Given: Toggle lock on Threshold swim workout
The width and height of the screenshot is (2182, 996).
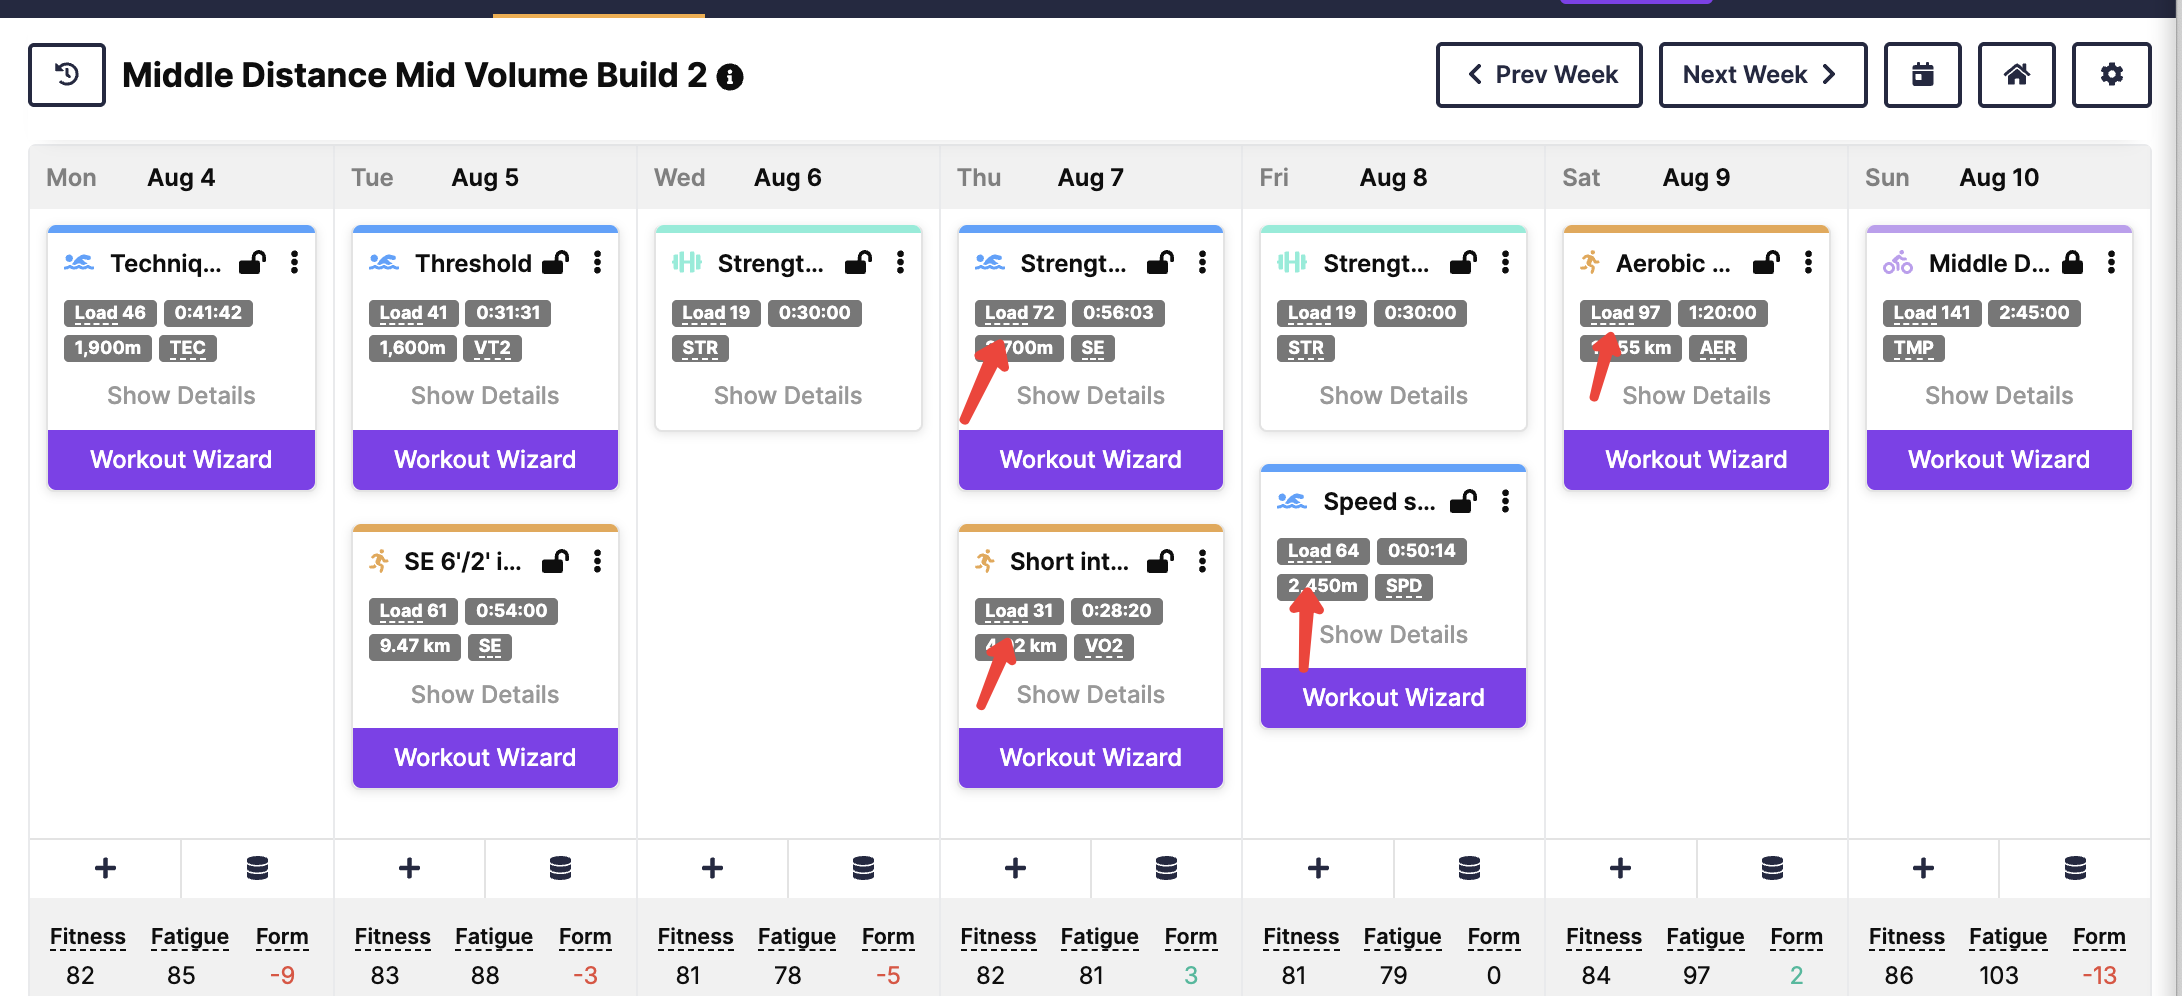Looking at the screenshot, I should point(555,263).
